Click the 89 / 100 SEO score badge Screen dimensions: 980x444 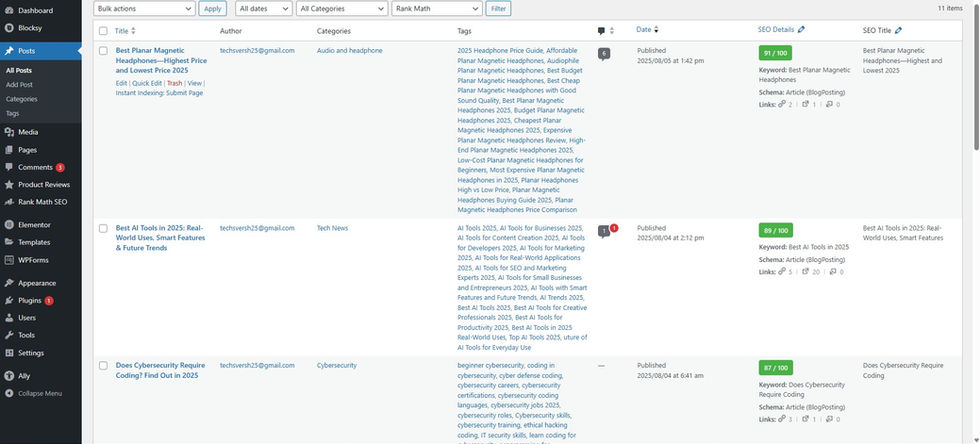(776, 230)
